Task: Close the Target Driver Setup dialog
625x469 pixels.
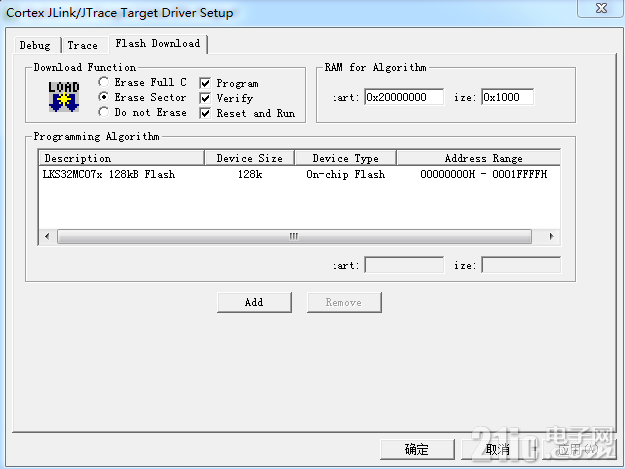Action: tap(601, 8)
